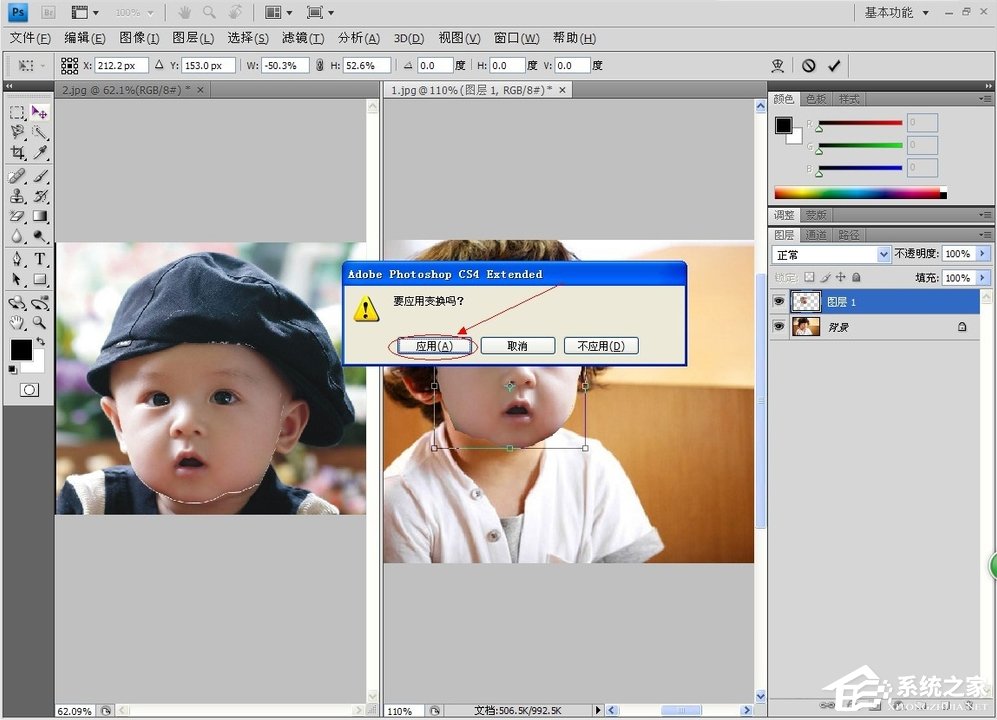Screen dimensions: 997x720
Task: Click the X position input field
Action: (121, 66)
